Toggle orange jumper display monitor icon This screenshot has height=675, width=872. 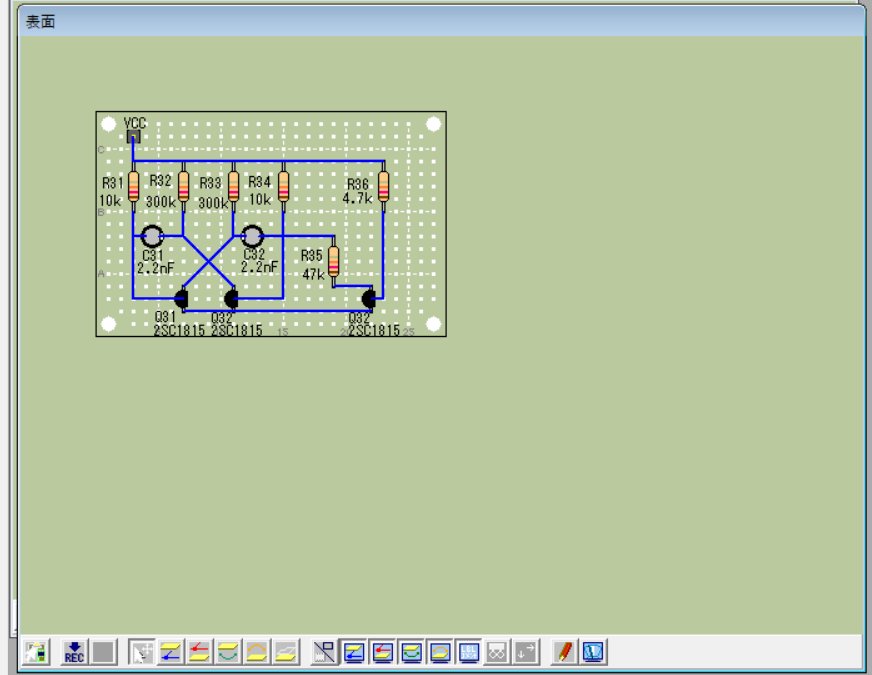[440, 652]
